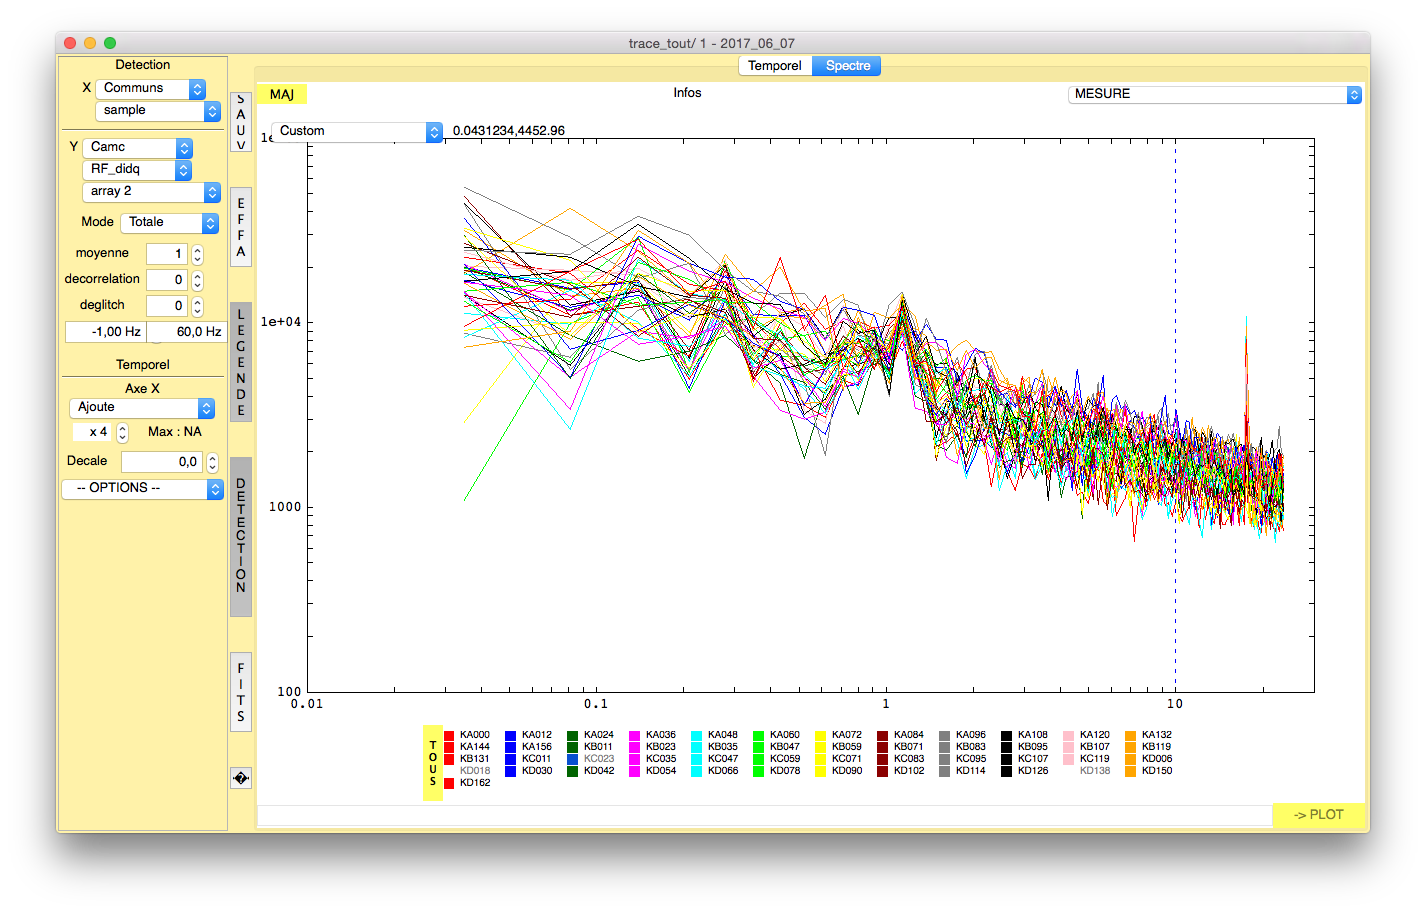This screenshot has height=913, width=1426.
Task: Toggle all channels with yellow TOUS button
Action: click(x=433, y=763)
